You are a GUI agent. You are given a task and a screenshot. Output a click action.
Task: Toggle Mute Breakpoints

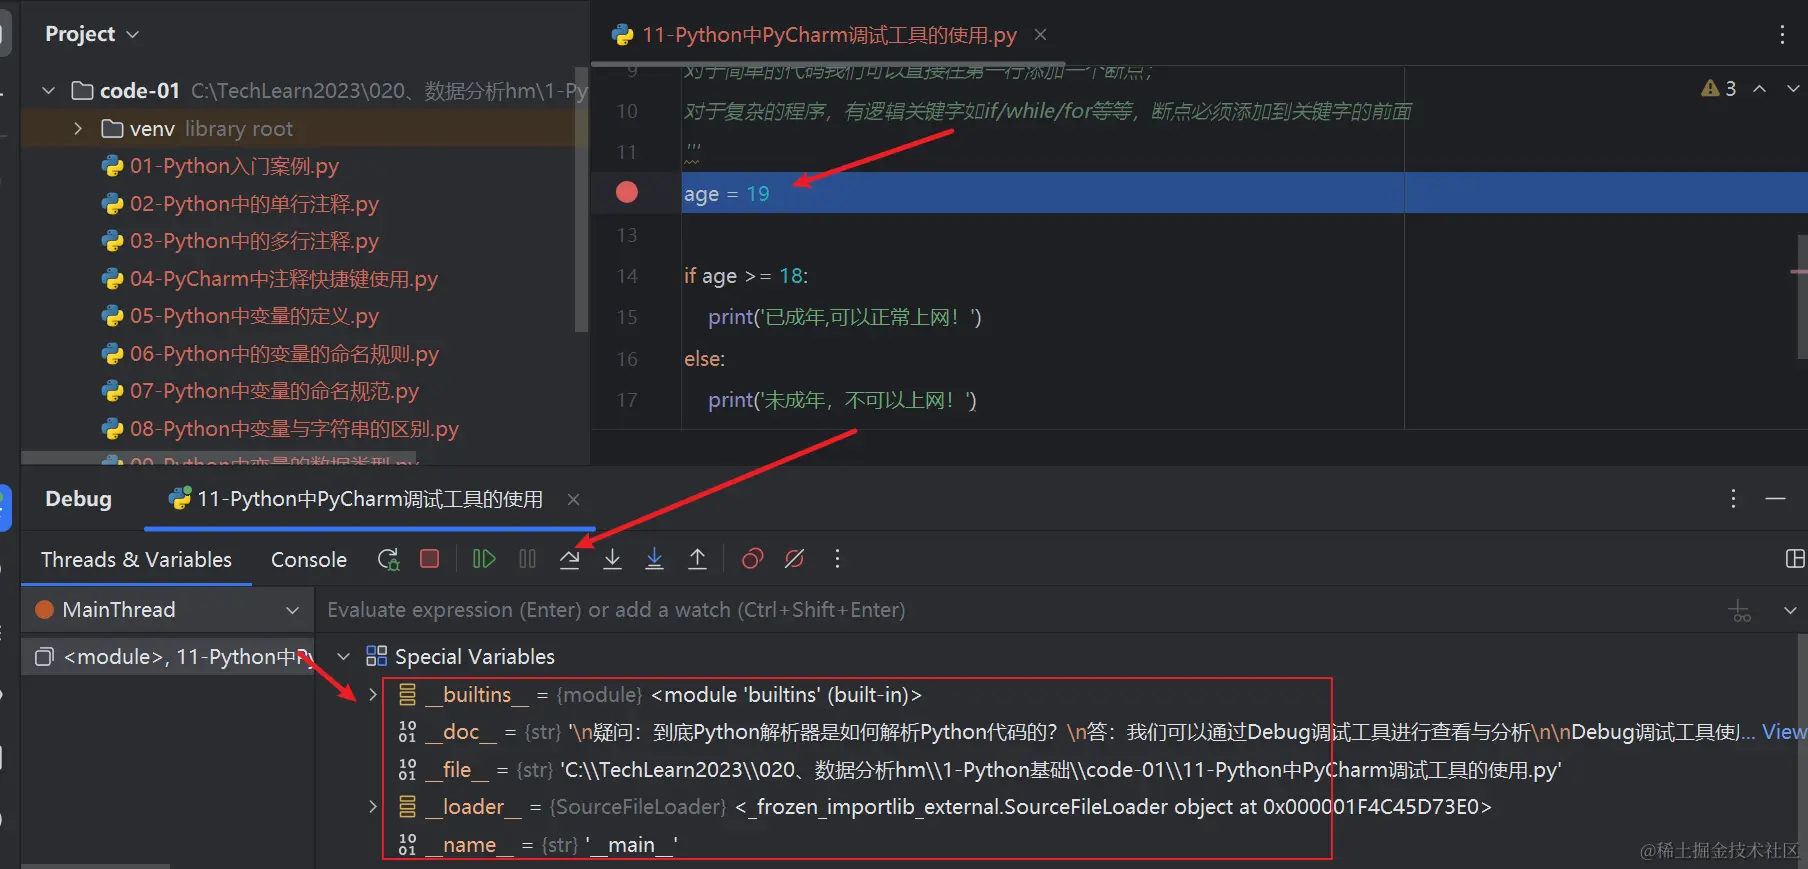tap(795, 559)
